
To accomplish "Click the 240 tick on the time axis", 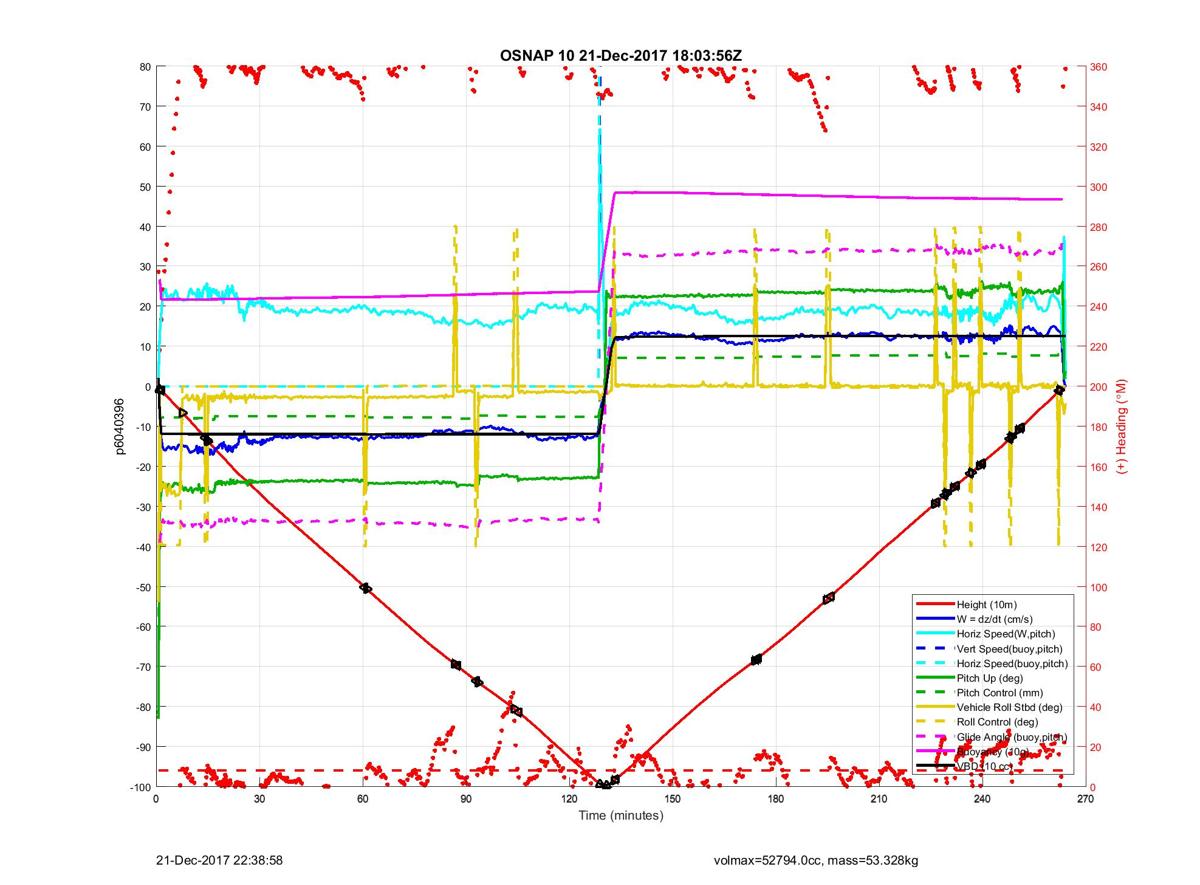I will (982, 799).
